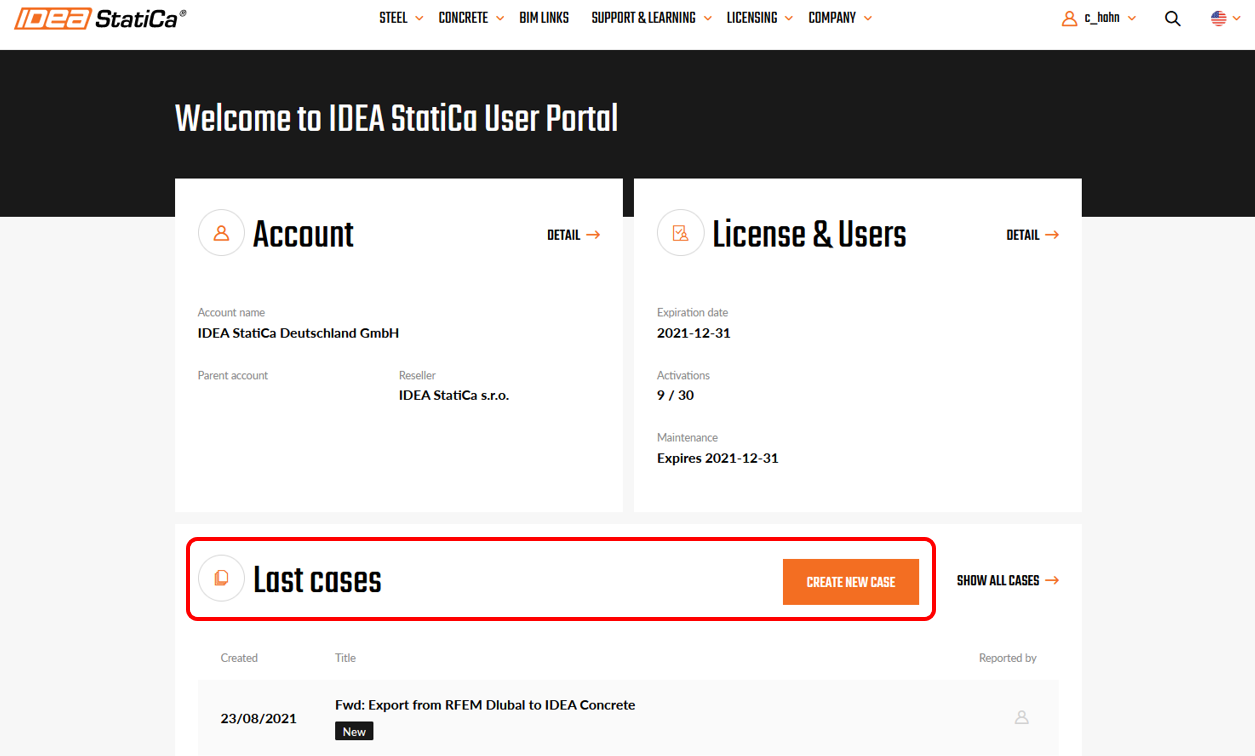Open the Support & Learning dropdown
Screen dimensions: 1255x756
tap(651, 18)
